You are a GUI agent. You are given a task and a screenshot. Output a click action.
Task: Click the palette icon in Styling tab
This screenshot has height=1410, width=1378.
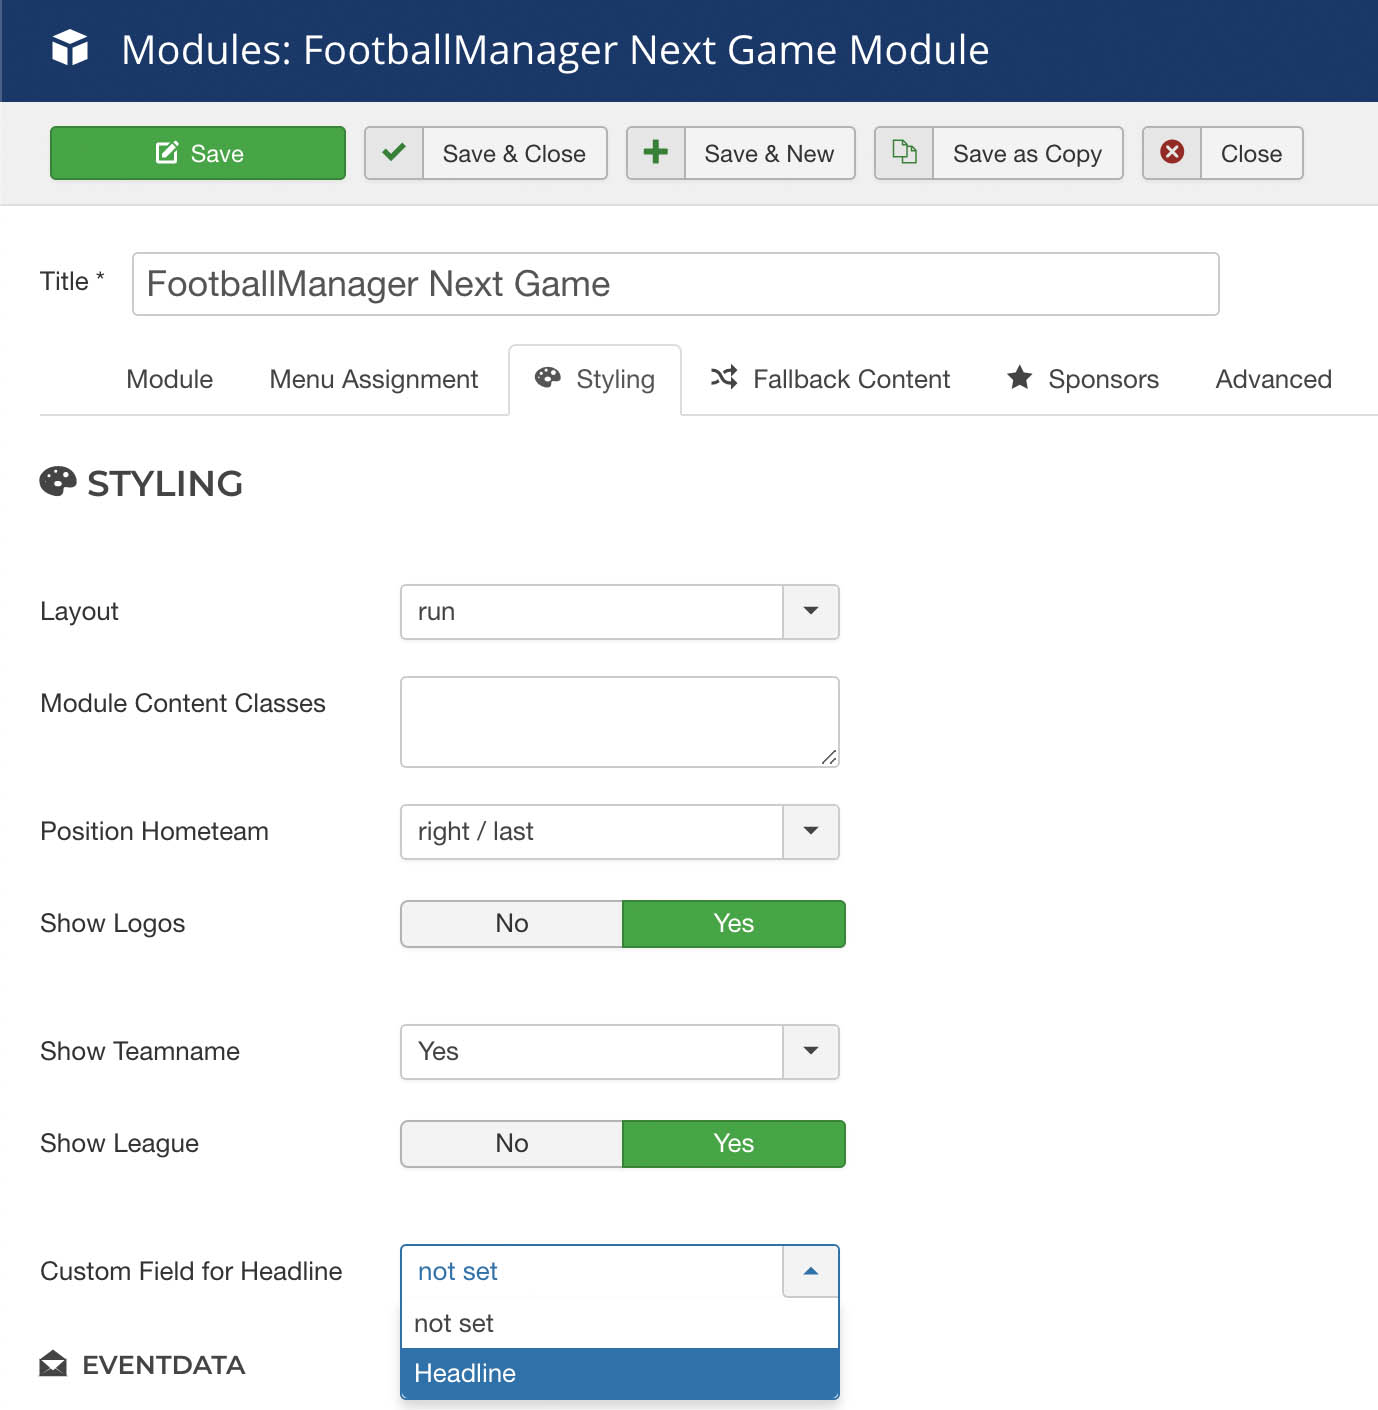coord(547,378)
